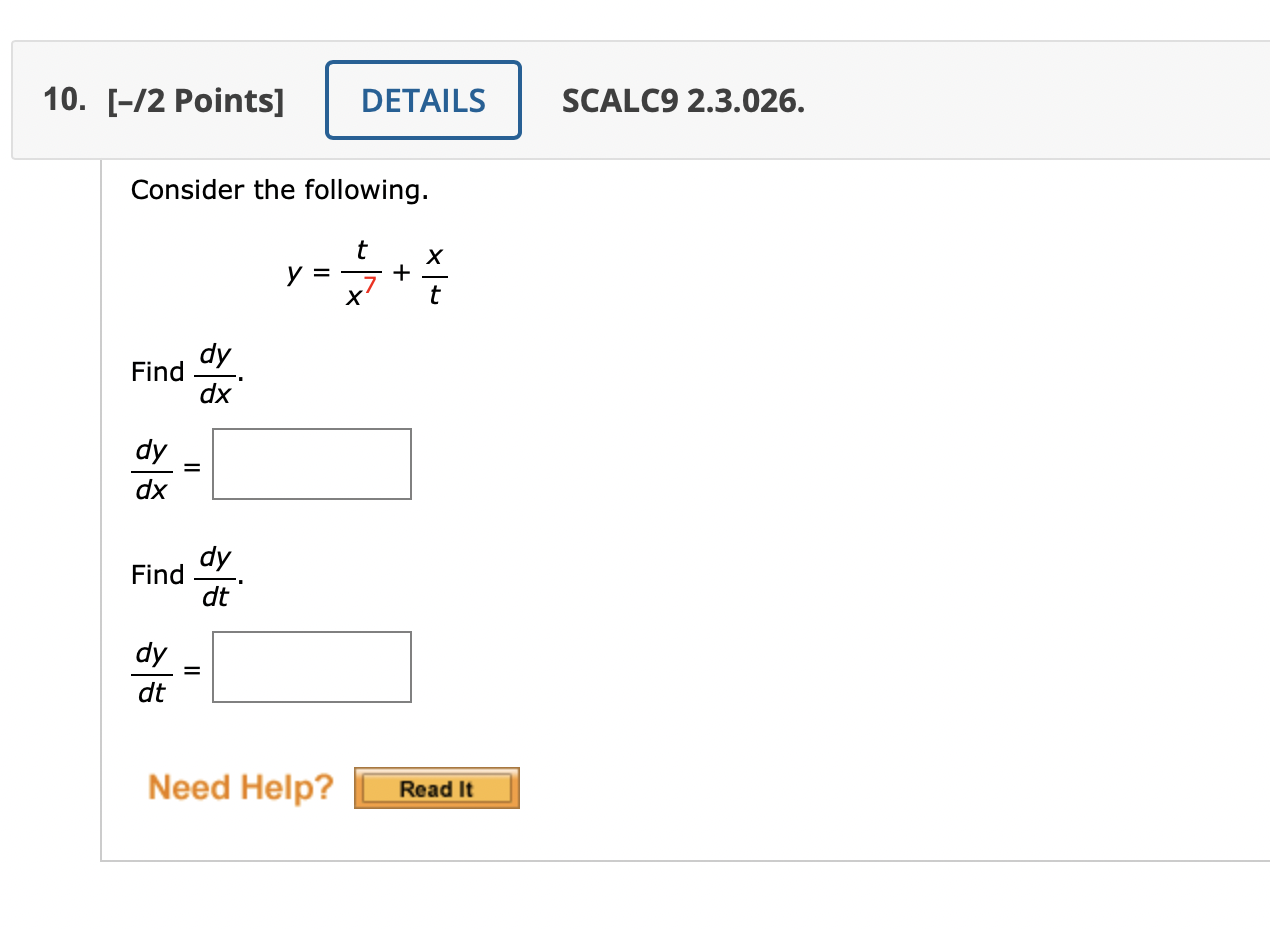Viewport: 1270px width, 929px height.
Task: Click the SCALC9 2.3.026 reference
Action: (683, 100)
